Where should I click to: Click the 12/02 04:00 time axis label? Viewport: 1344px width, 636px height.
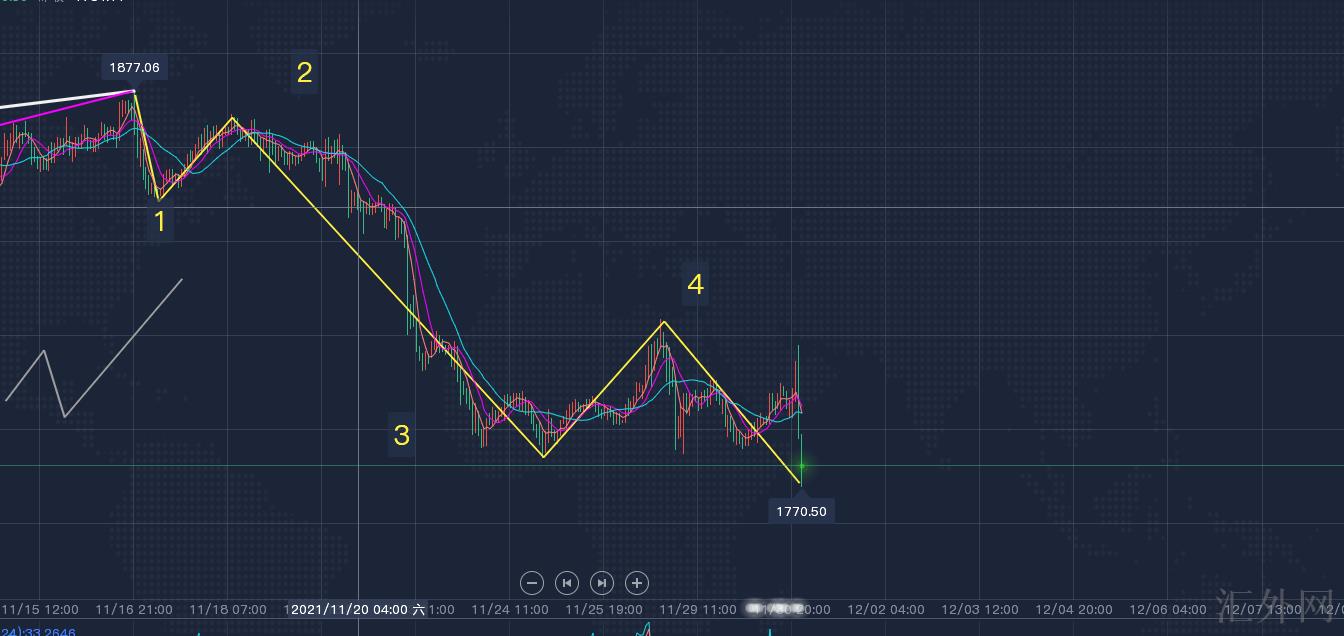coord(886,609)
